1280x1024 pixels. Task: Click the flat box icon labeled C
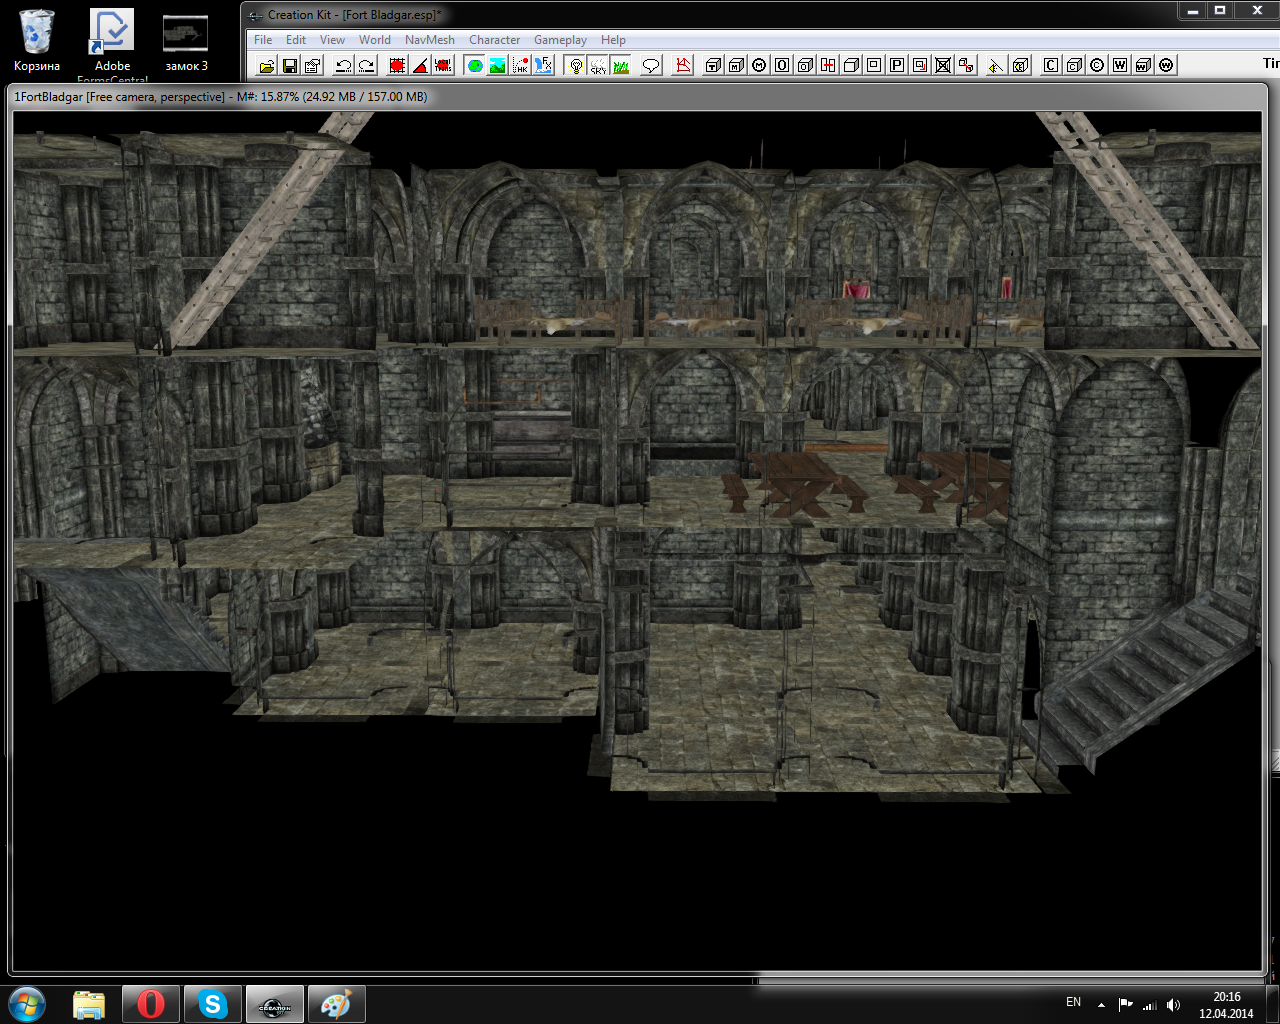[1051, 65]
